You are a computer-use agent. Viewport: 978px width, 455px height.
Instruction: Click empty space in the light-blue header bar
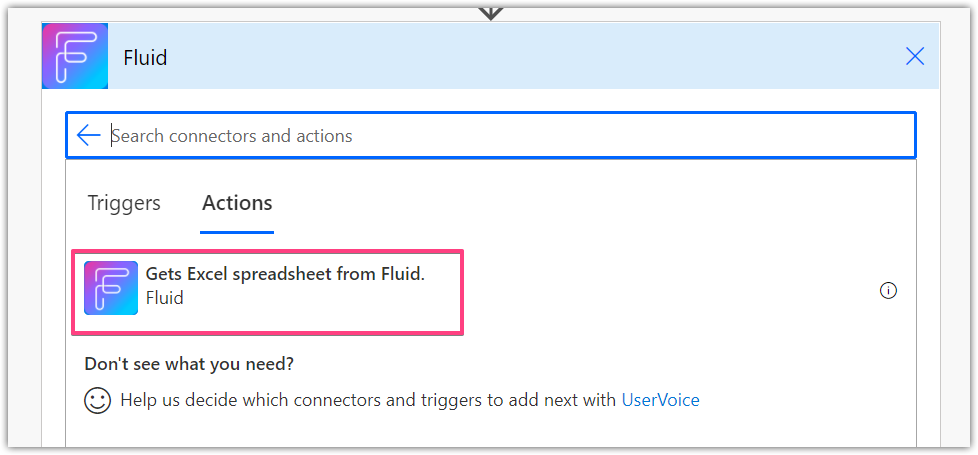point(530,57)
